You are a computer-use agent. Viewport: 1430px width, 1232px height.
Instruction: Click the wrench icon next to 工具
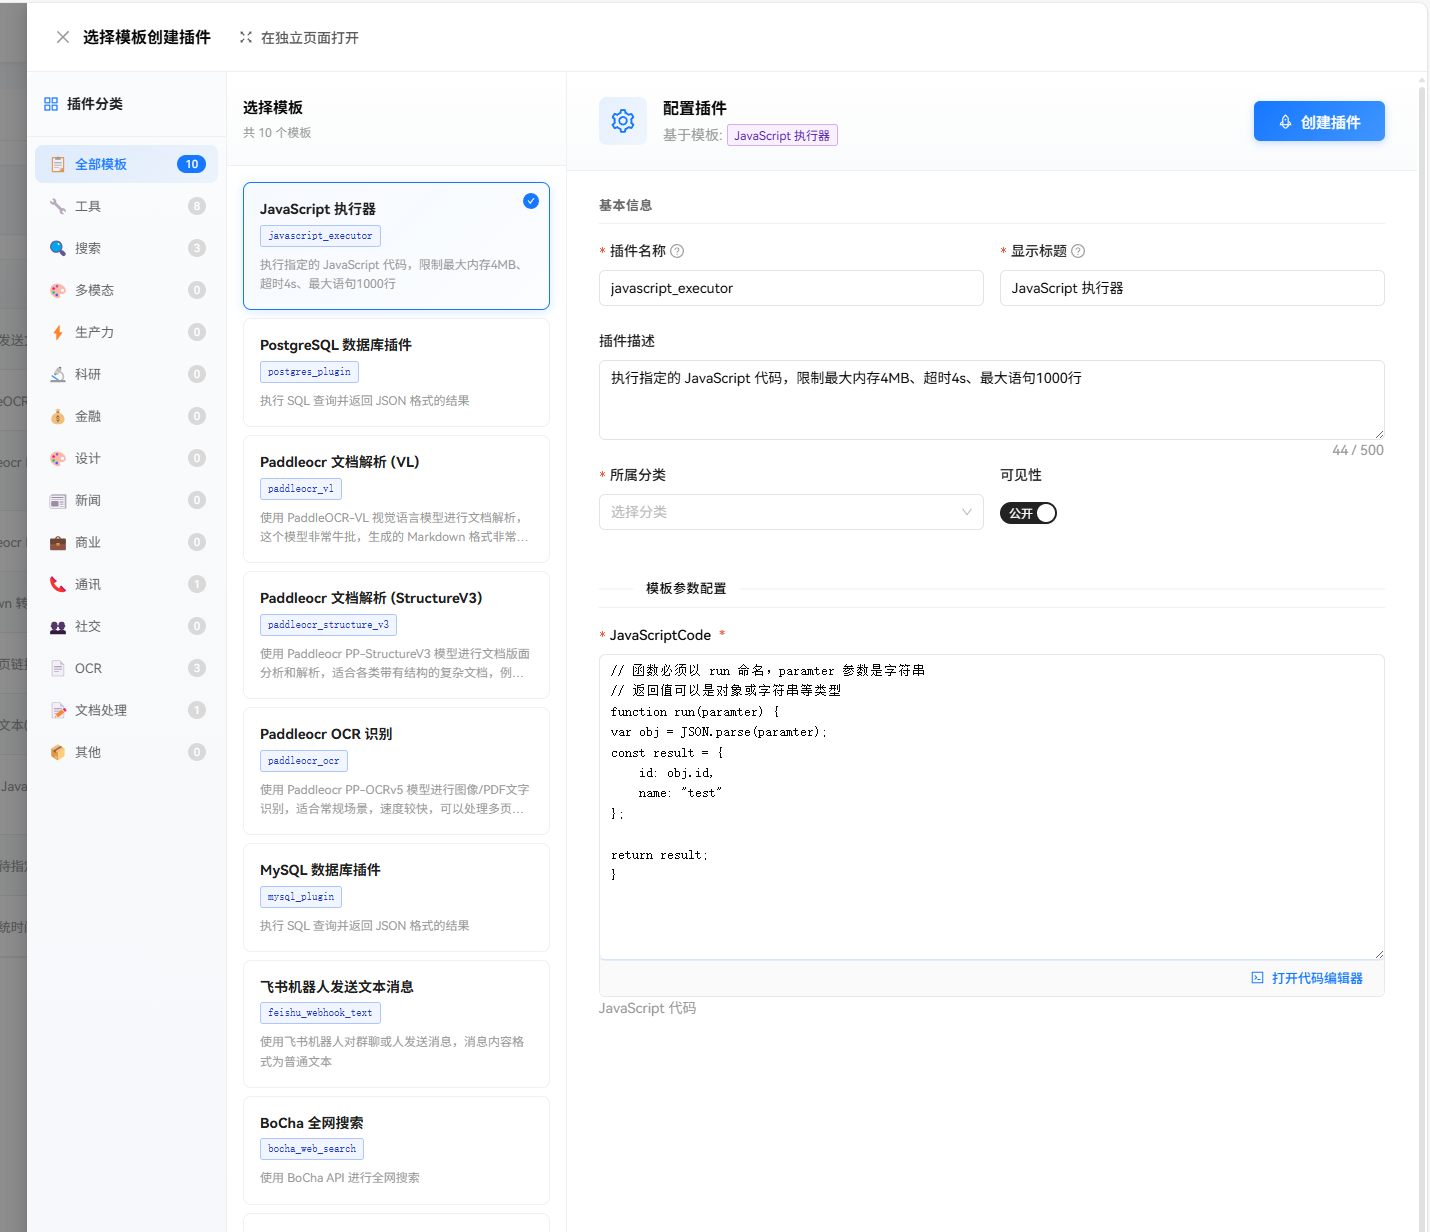pyautogui.click(x=58, y=206)
